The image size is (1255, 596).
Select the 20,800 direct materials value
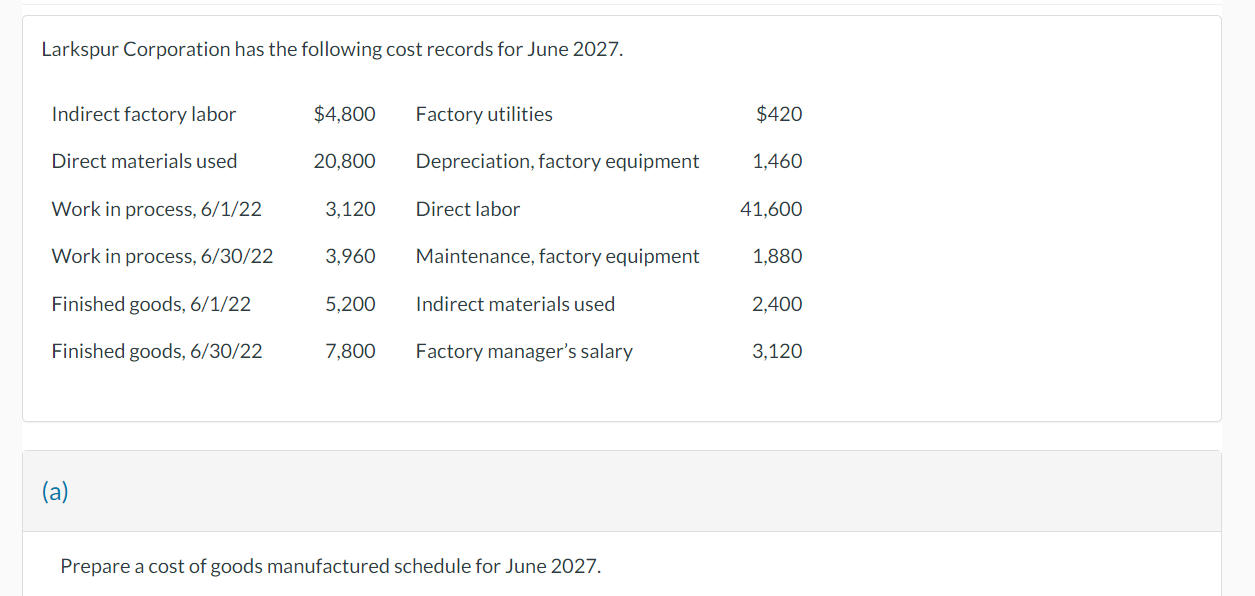point(344,161)
